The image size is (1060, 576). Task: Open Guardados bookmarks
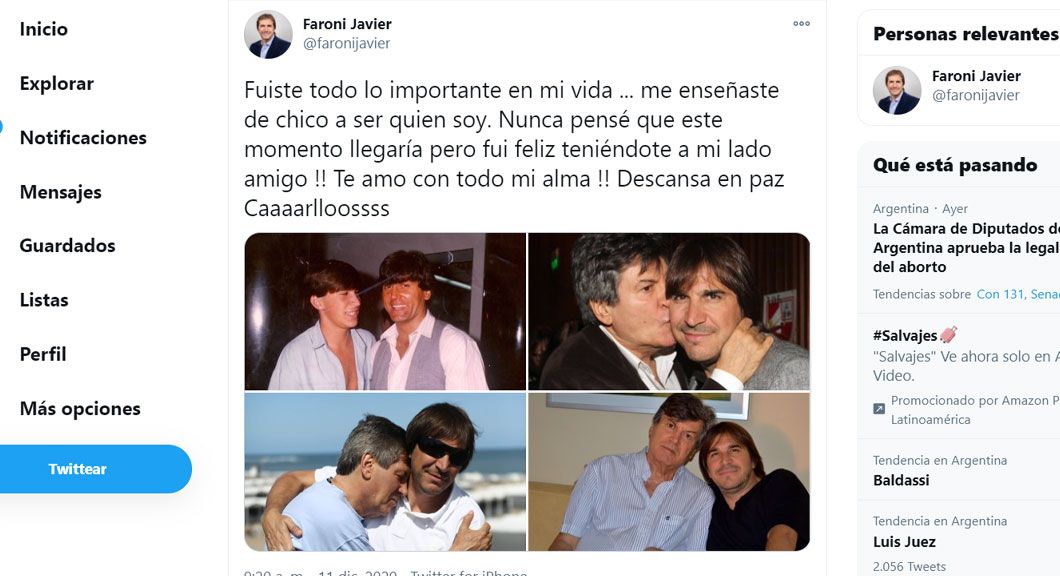tap(68, 246)
